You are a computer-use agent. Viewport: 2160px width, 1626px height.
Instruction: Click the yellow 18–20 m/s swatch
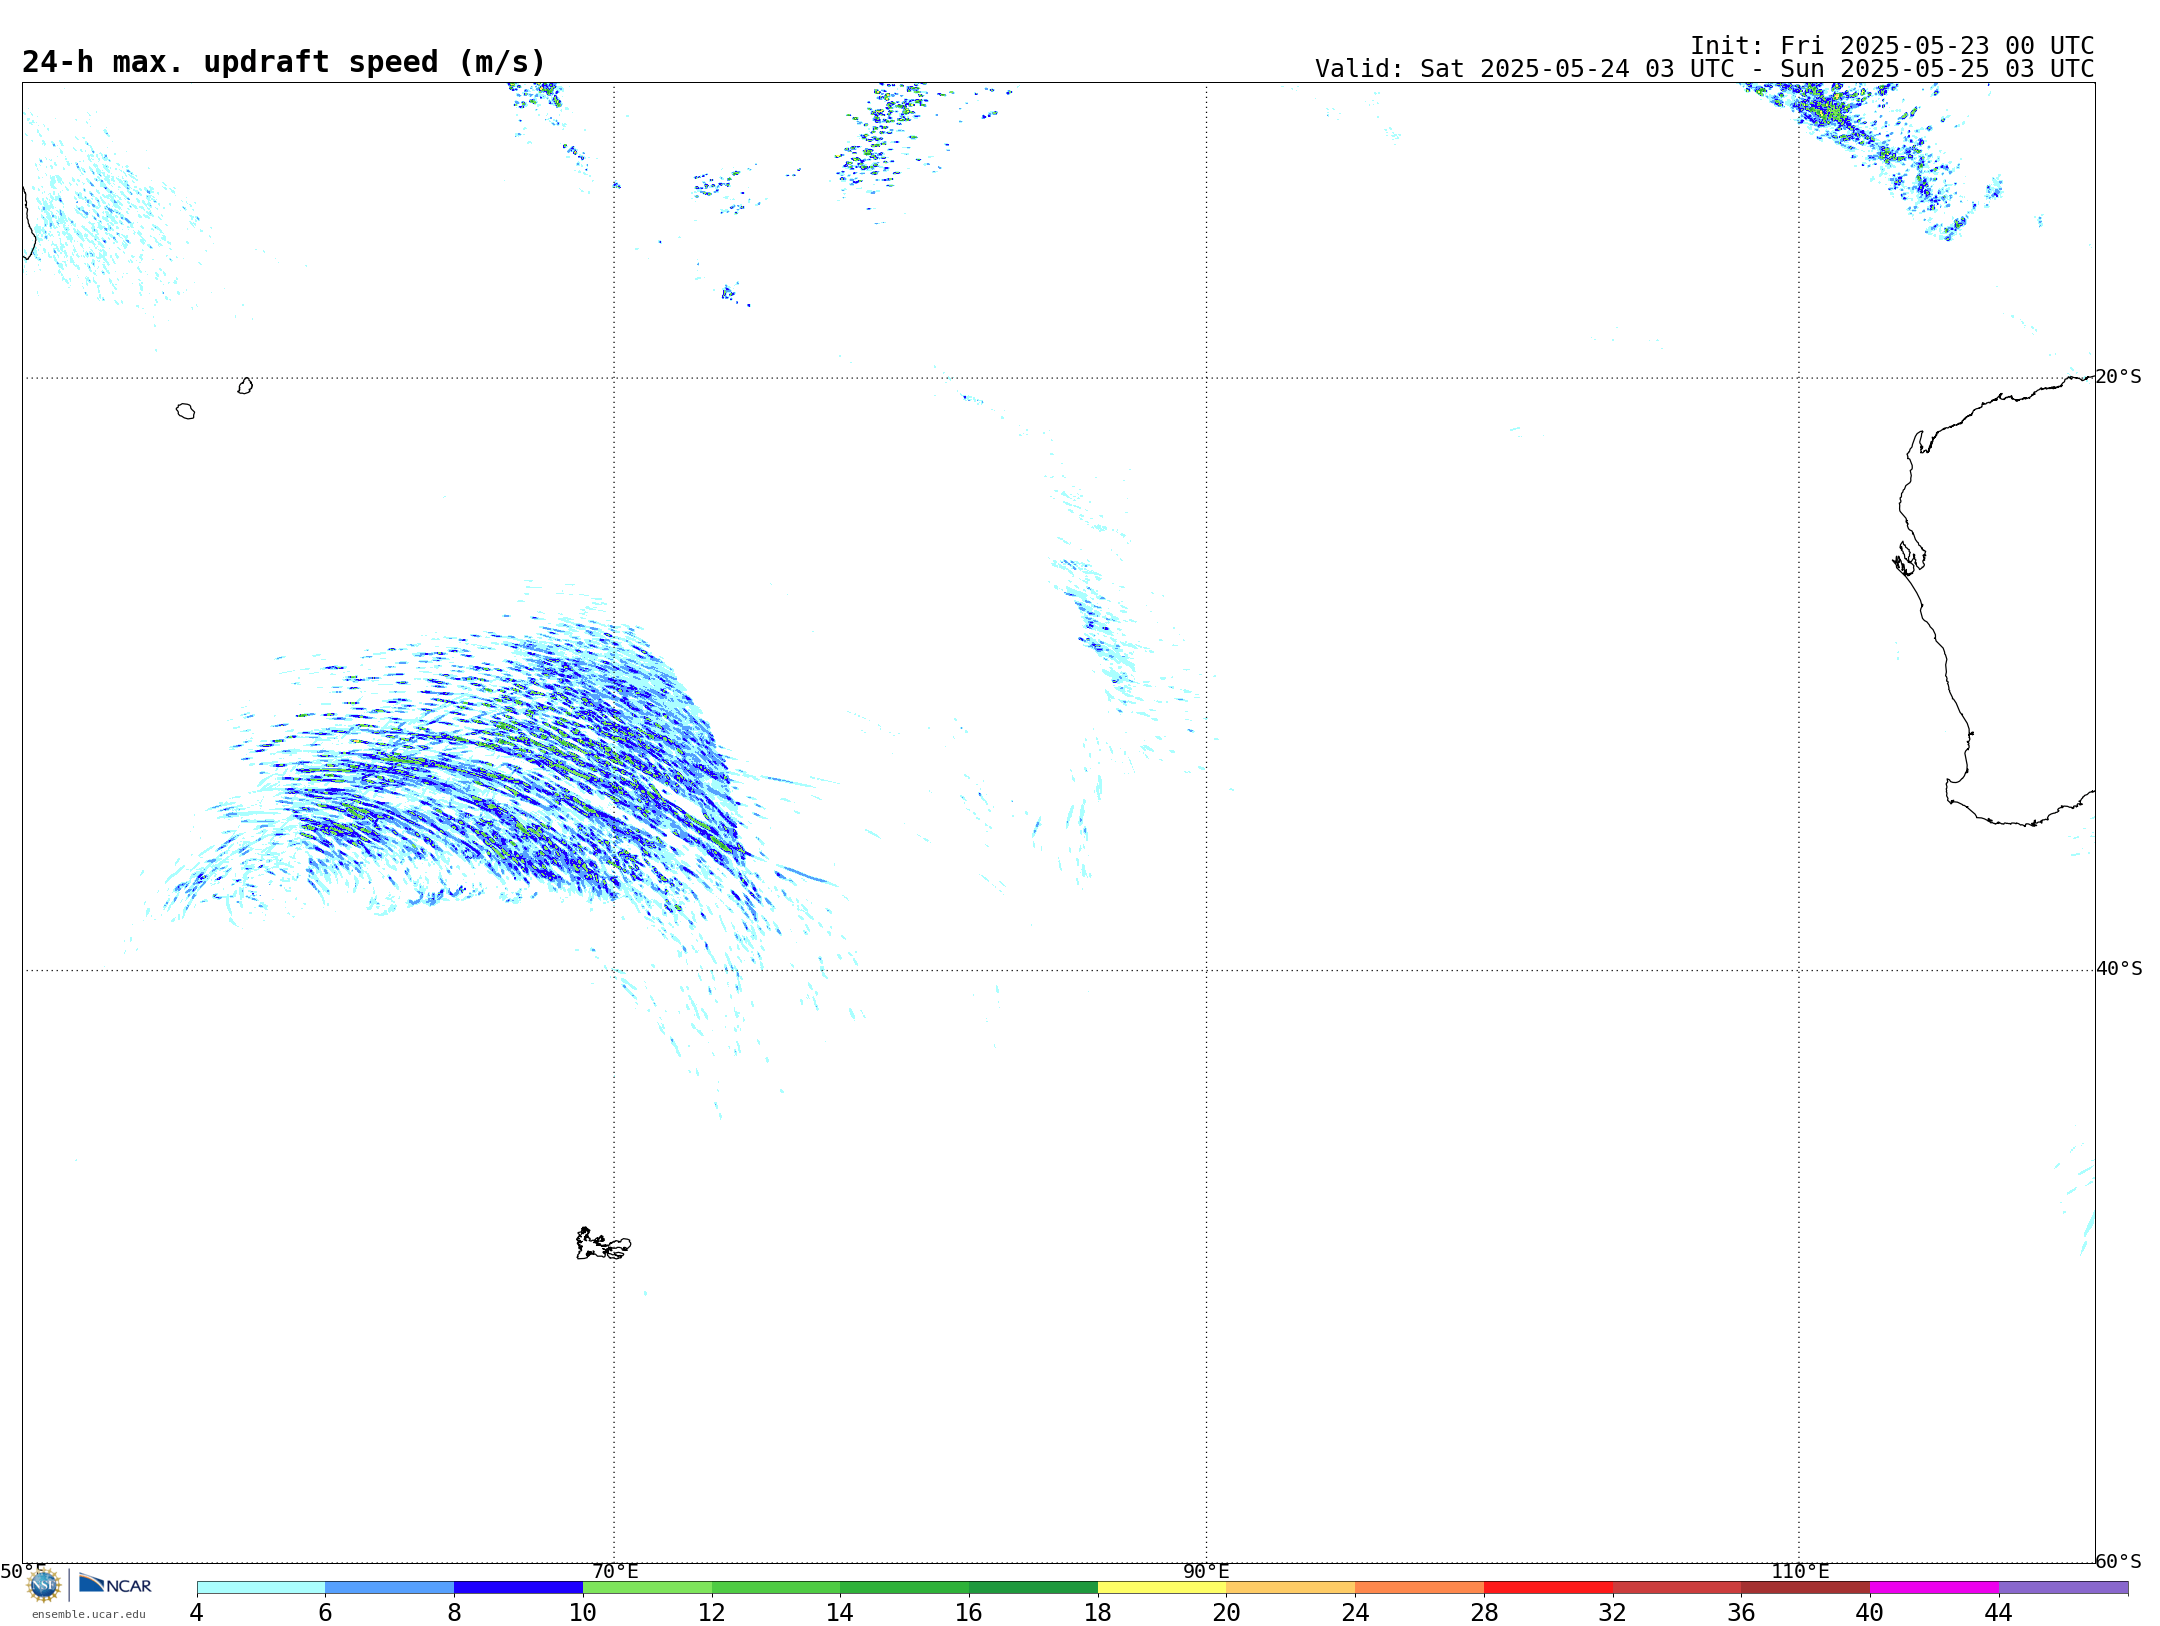[x=1162, y=1588]
